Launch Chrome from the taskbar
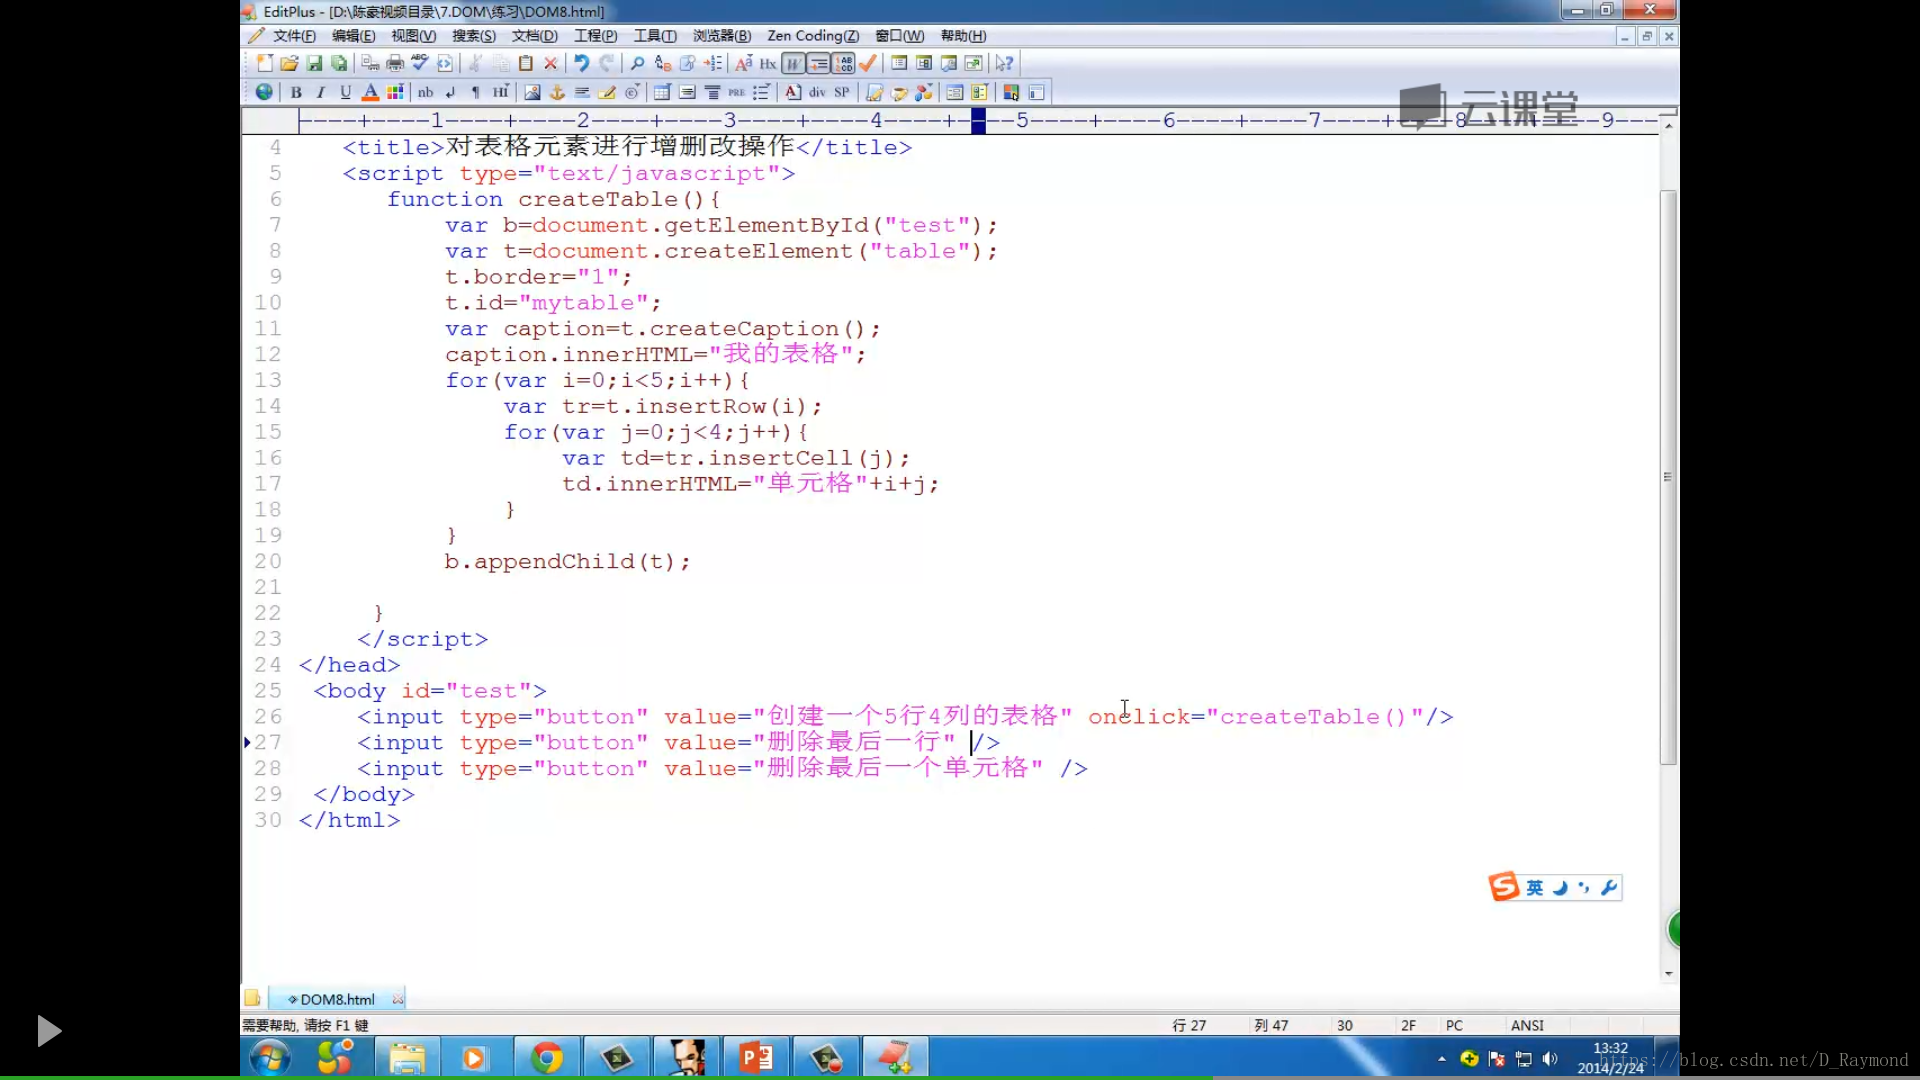 point(546,1058)
